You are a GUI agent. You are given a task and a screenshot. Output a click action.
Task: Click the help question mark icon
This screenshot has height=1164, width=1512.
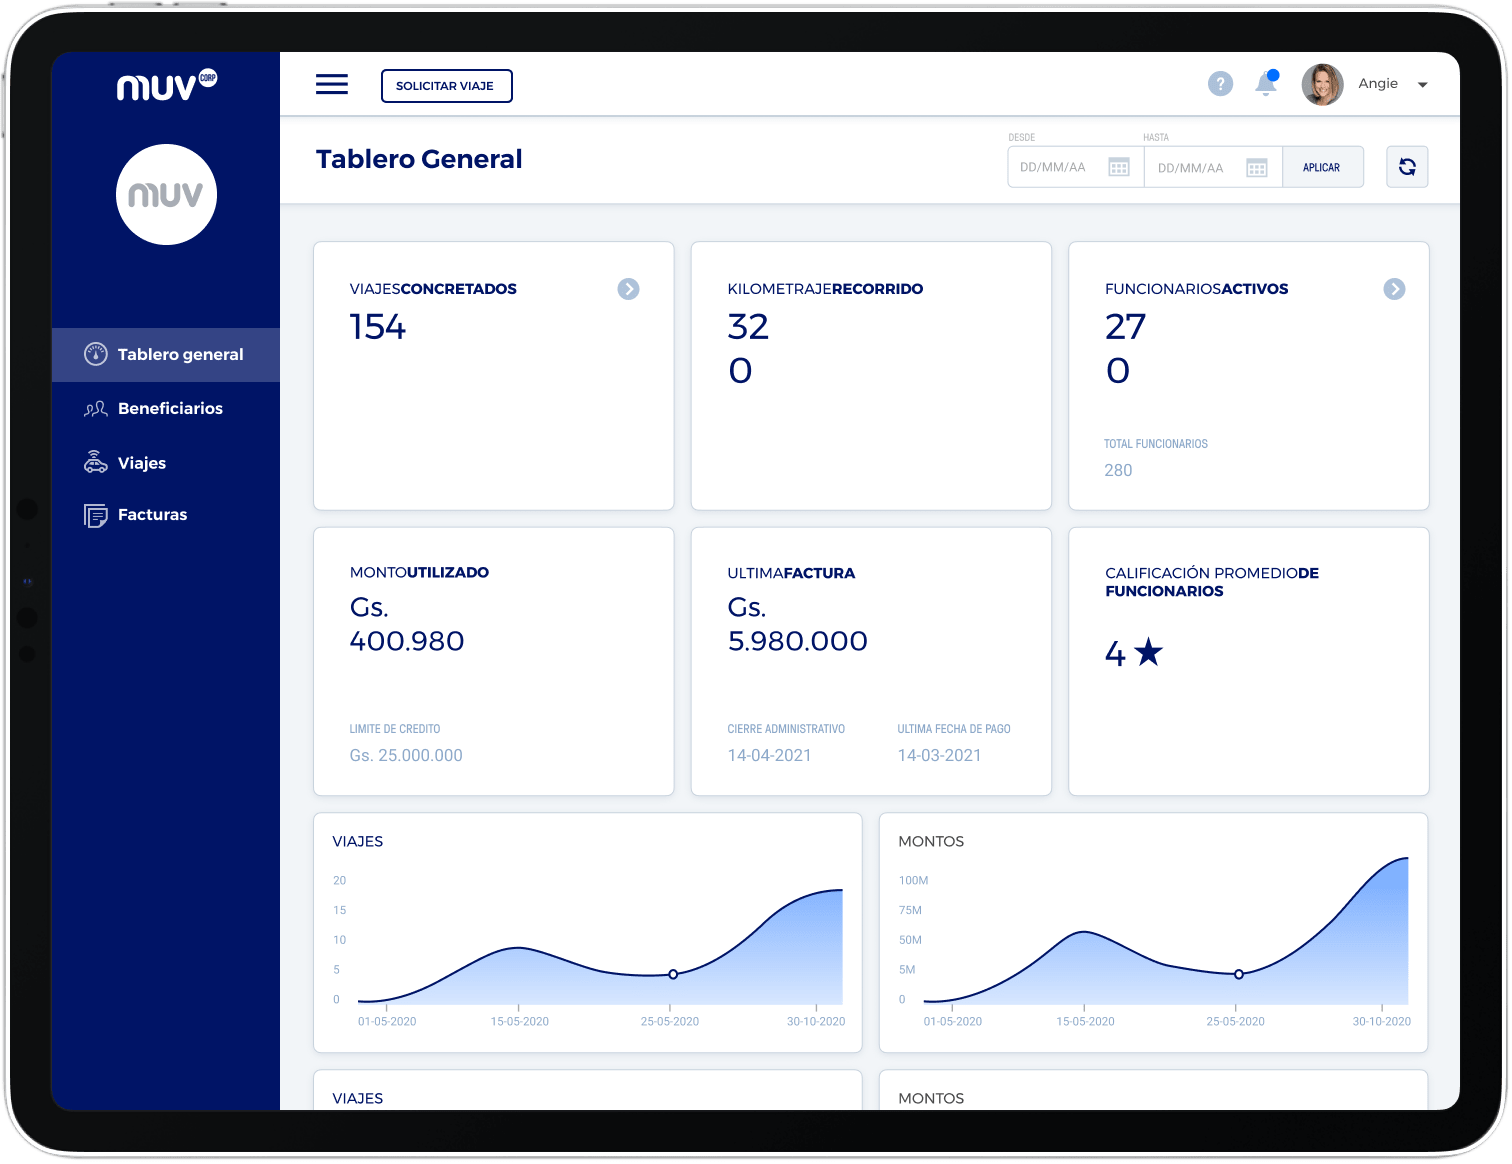coord(1220,84)
